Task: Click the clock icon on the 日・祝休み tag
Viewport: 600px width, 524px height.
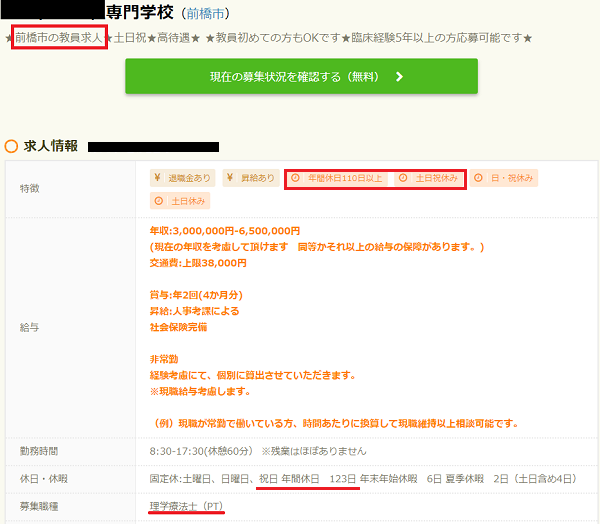Action: coord(478,178)
